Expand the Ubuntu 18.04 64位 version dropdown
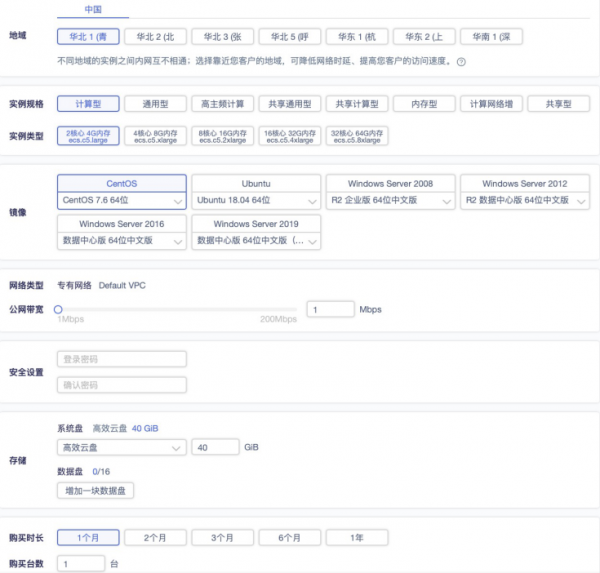The height and width of the screenshot is (573, 600). [x=256, y=200]
